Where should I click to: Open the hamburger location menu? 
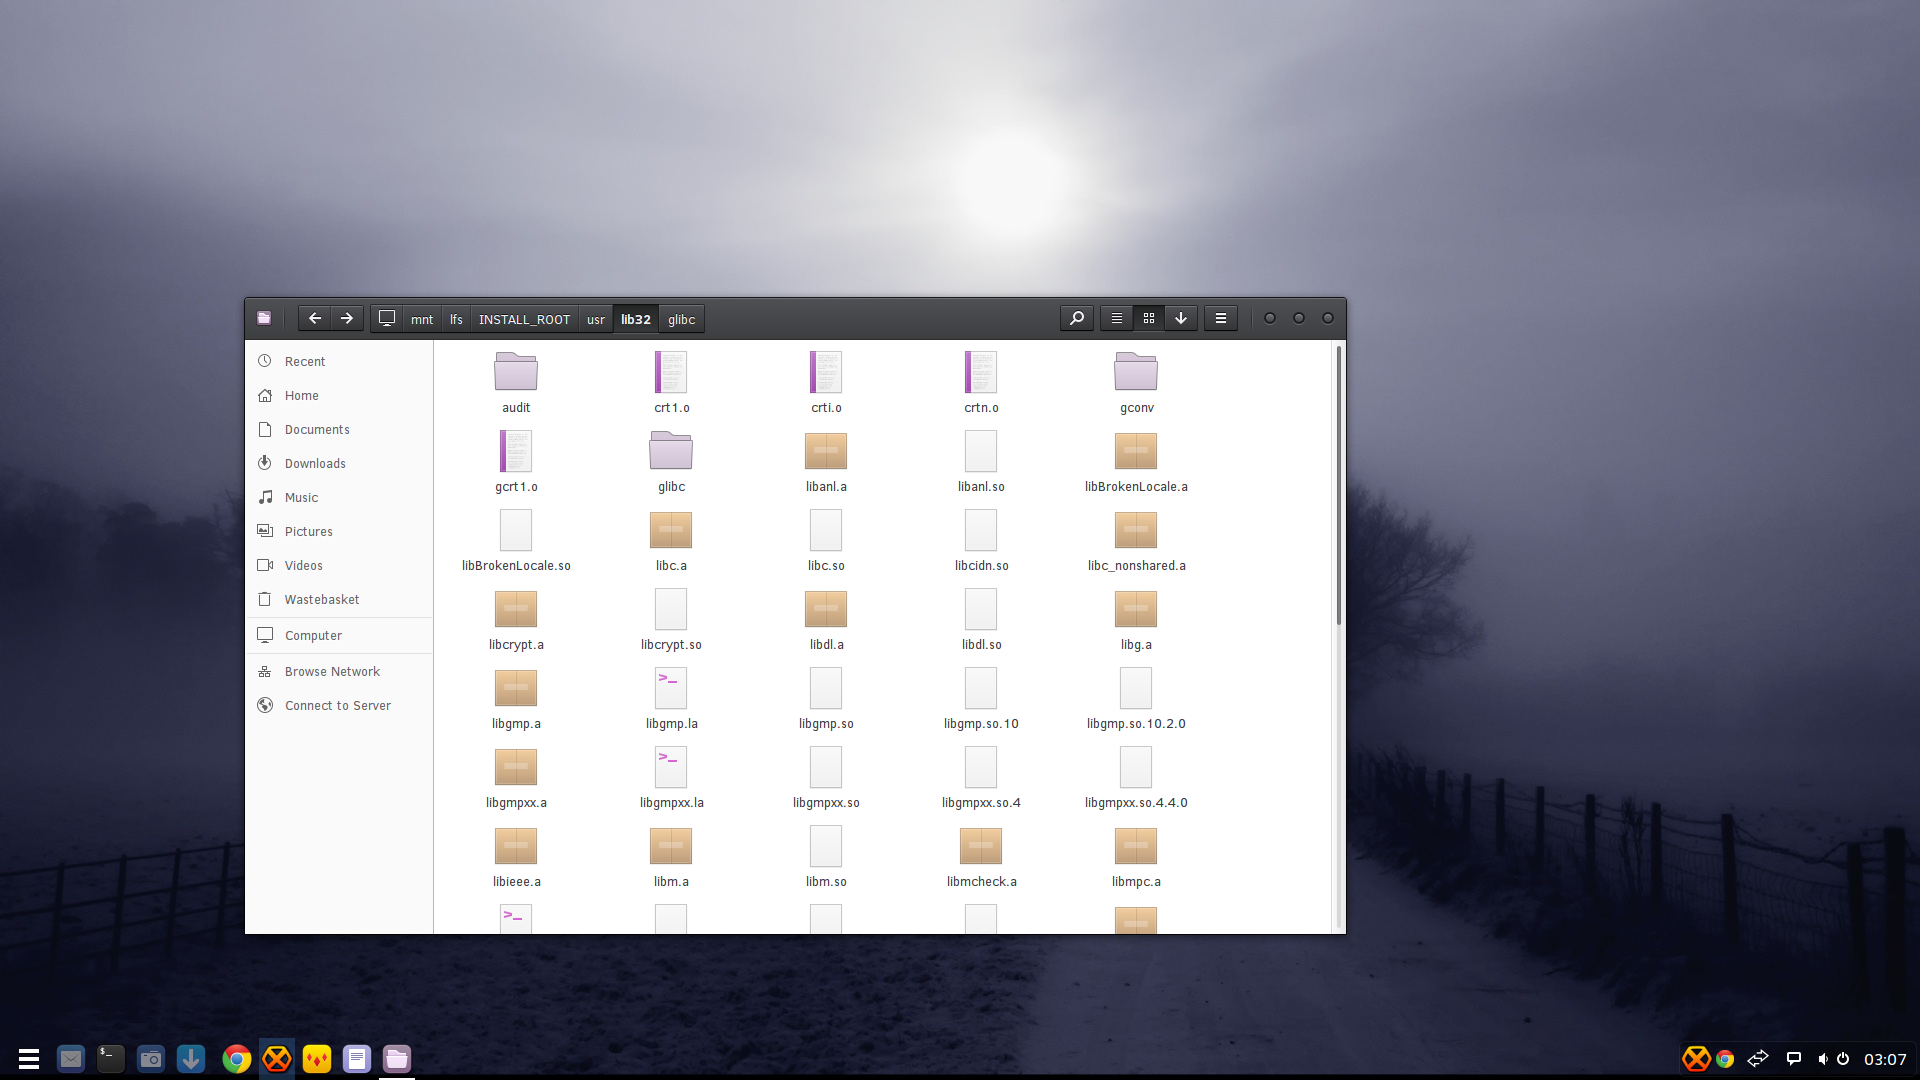pos(1221,319)
